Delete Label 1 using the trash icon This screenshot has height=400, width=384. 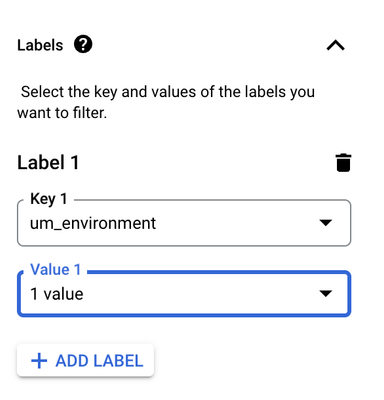point(343,163)
